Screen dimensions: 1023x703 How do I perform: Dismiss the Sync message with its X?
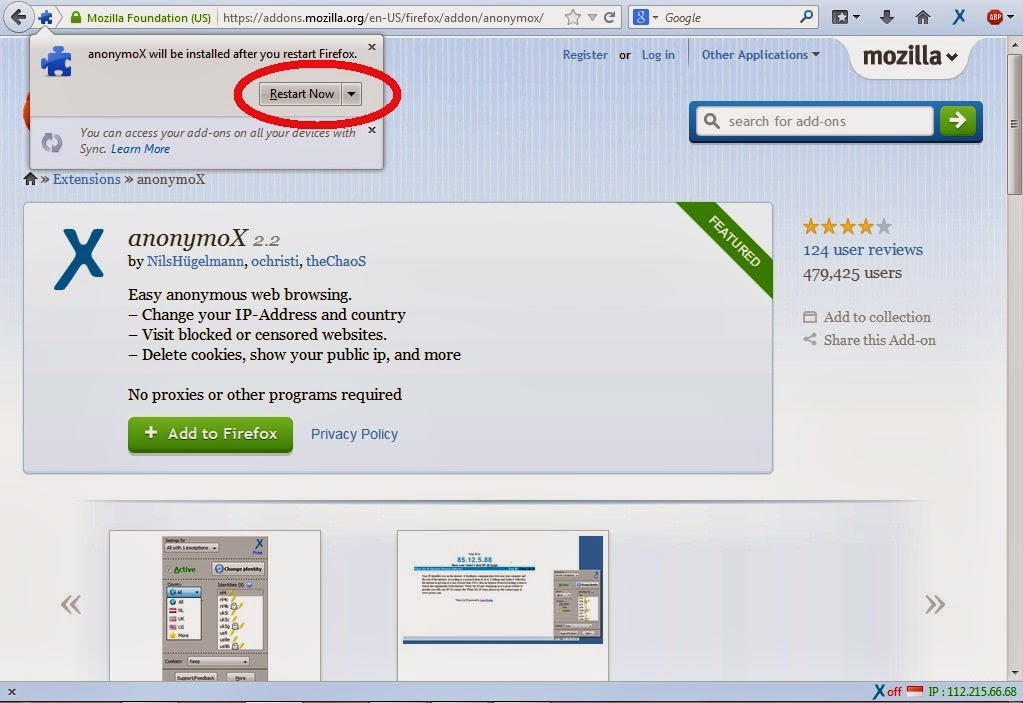pyautogui.click(x=372, y=130)
